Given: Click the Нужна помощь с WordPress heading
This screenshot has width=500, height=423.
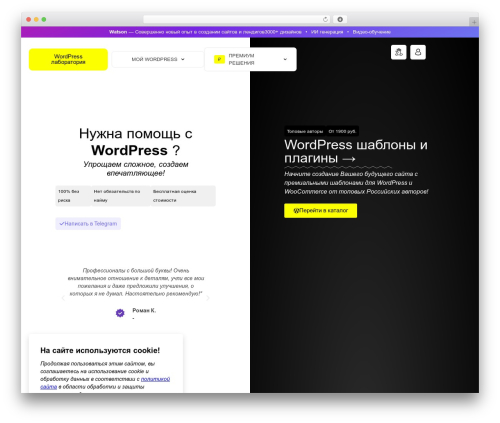Looking at the screenshot, I should [x=136, y=142].
